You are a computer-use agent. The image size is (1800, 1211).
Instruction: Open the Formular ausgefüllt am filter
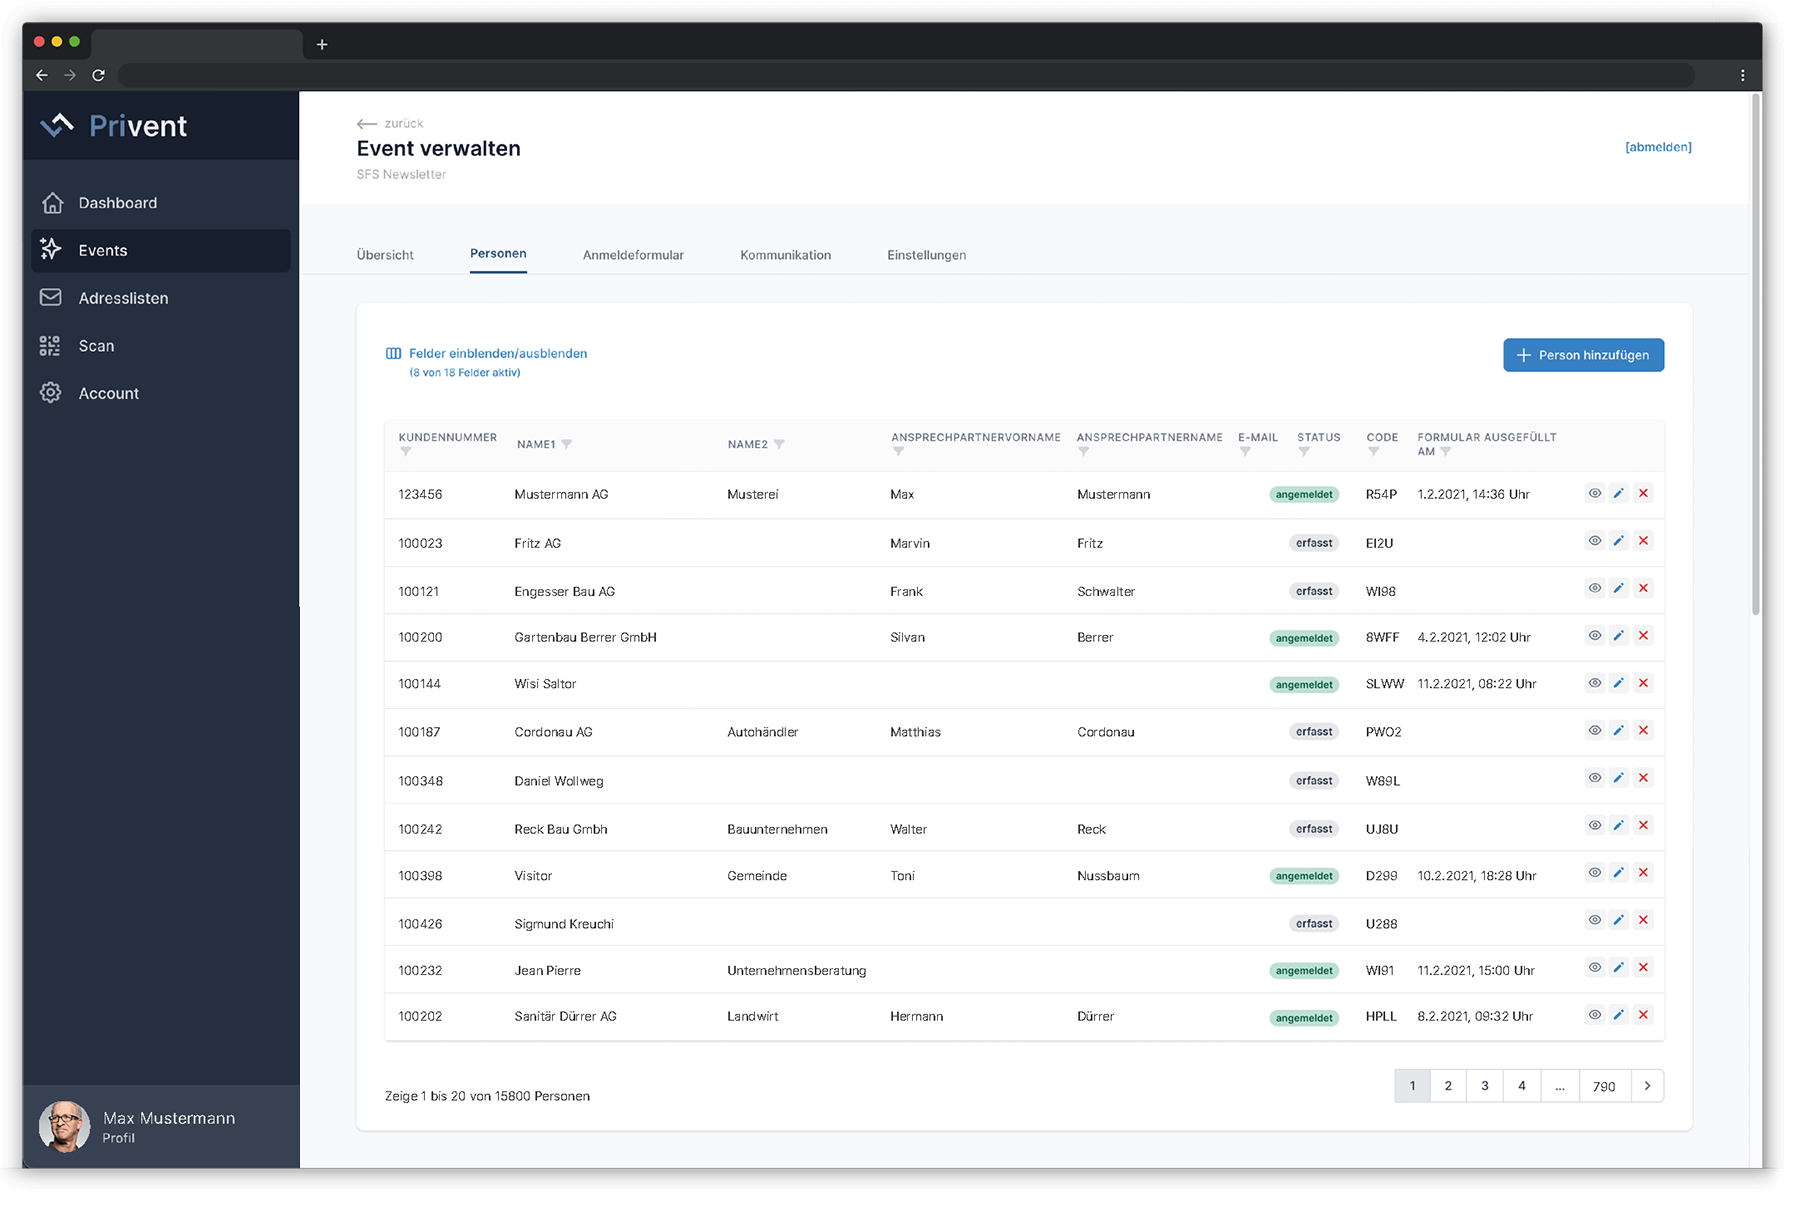(1446, 452)
